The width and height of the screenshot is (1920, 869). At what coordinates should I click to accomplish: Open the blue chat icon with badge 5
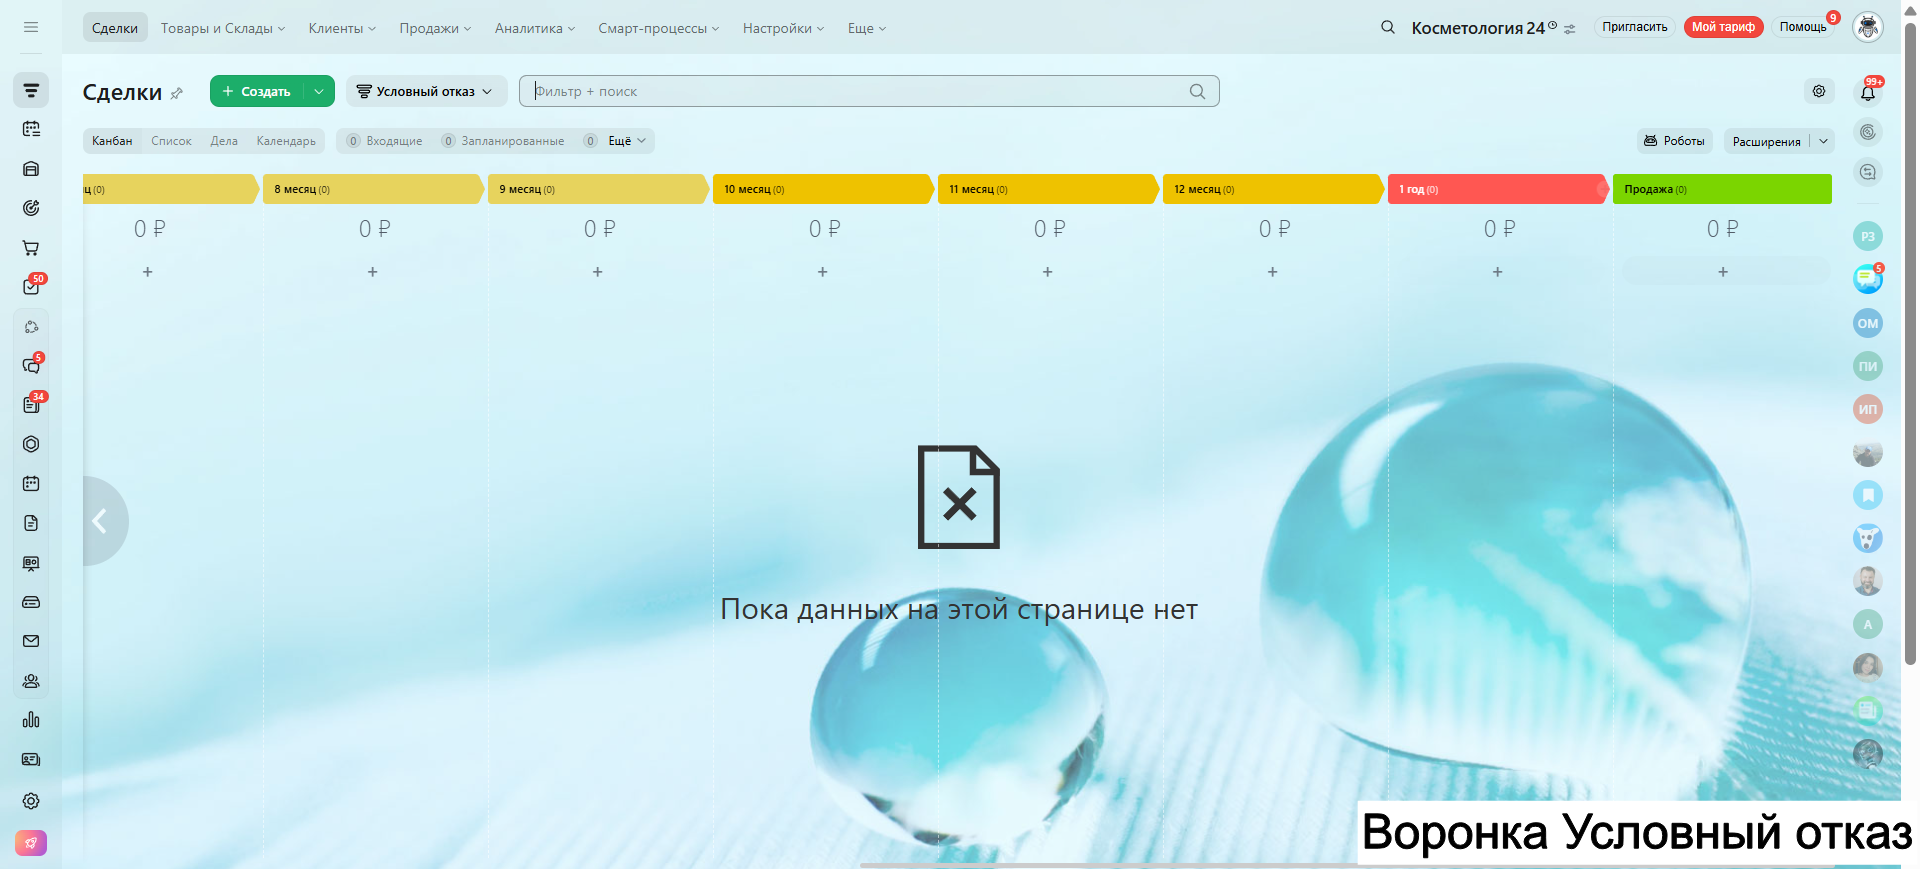(1868, 279)
